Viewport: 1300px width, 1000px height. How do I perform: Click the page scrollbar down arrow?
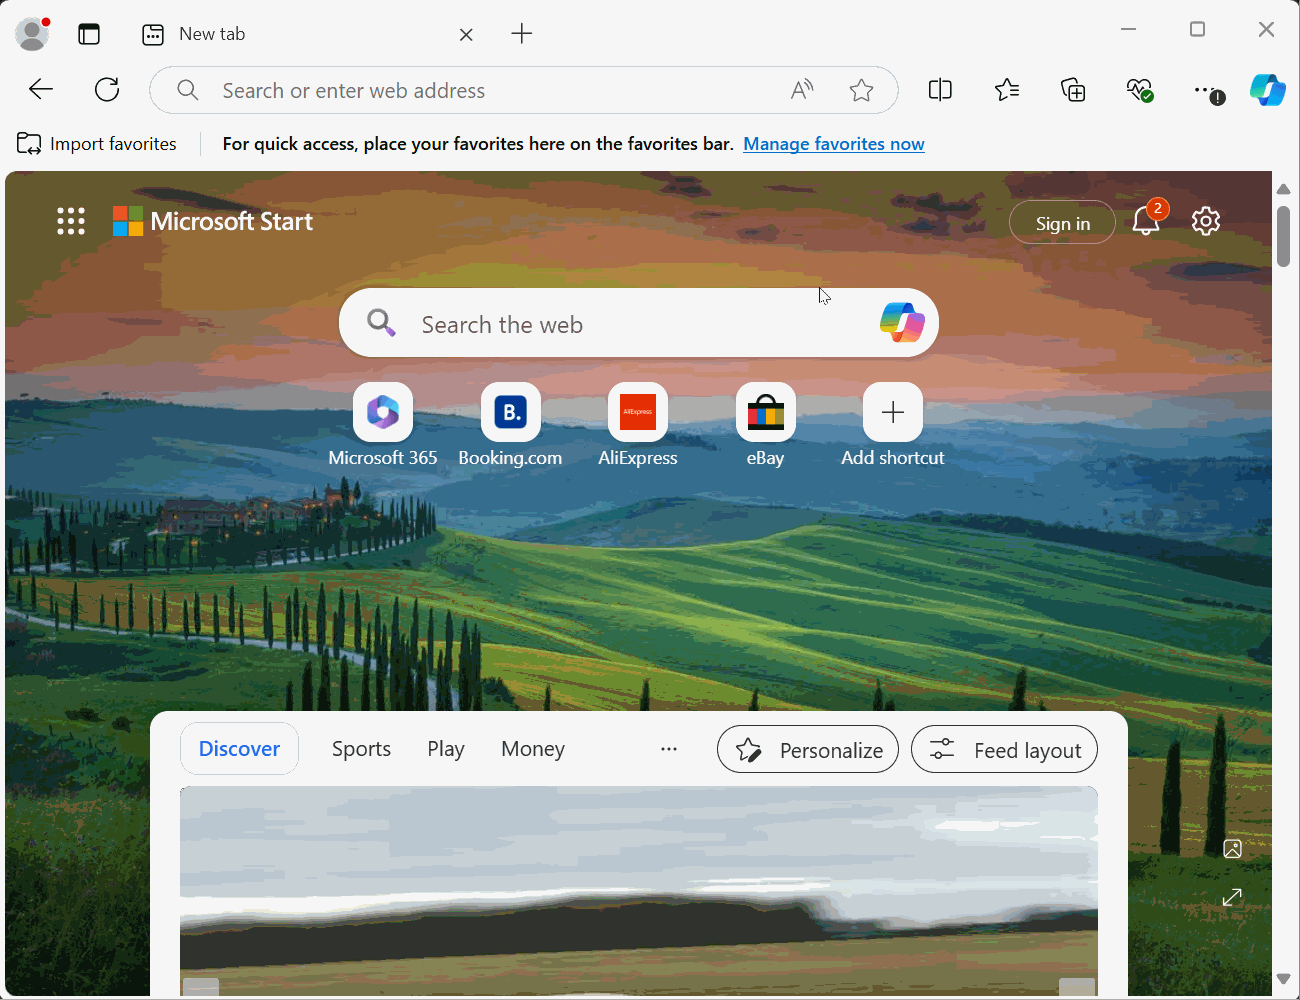pyautogui.click(x=1283, y=979)
